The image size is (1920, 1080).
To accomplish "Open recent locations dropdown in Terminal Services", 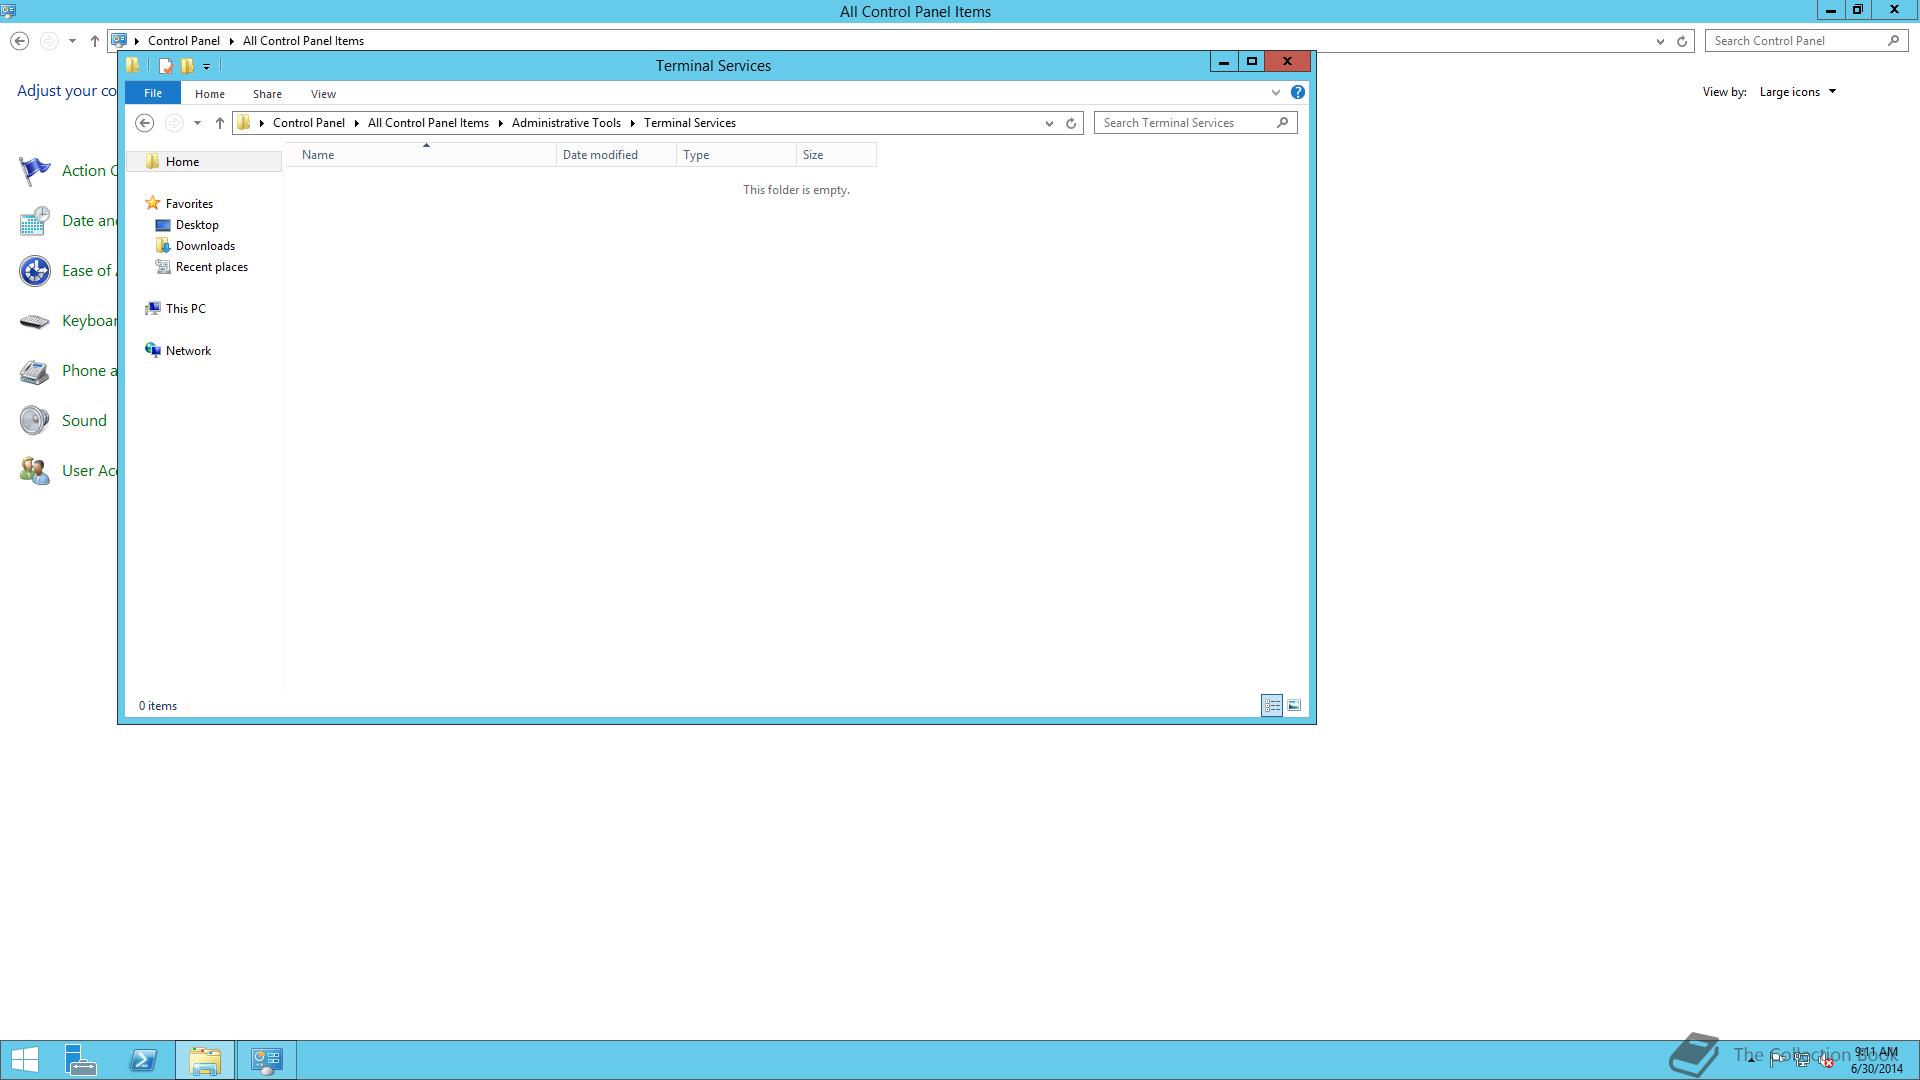I will click(197, 123).
